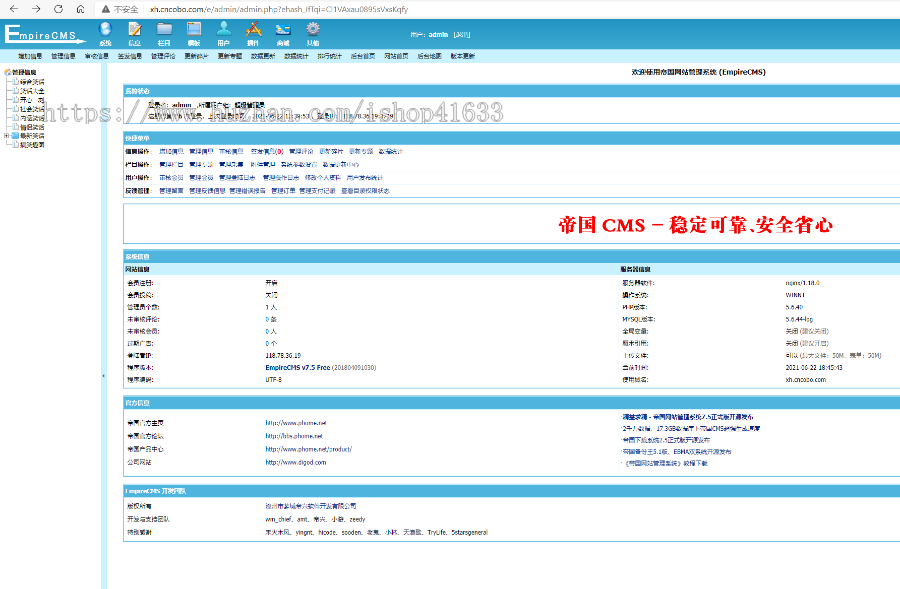
Task: Click the EmpireCMS logo
Action: (x=45, y=34)
